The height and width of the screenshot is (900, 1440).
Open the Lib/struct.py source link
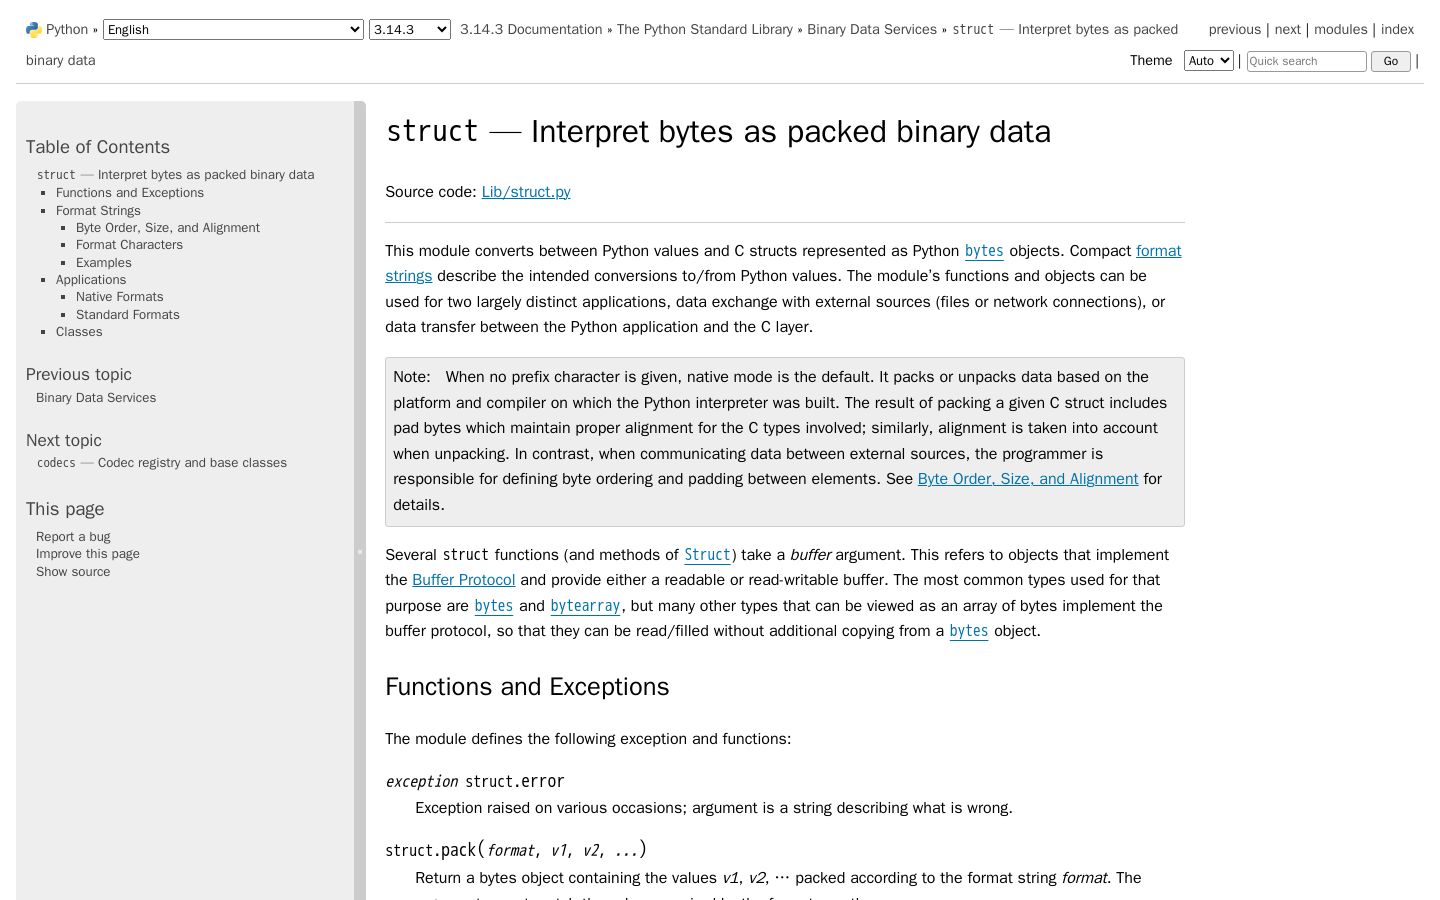[526, 192]
